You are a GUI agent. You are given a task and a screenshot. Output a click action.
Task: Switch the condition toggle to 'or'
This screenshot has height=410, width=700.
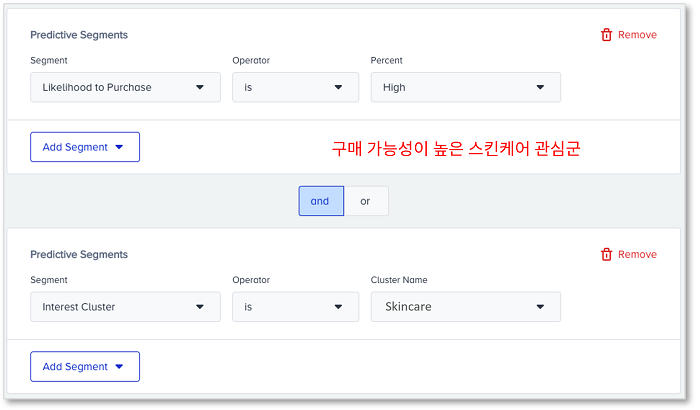366,201
